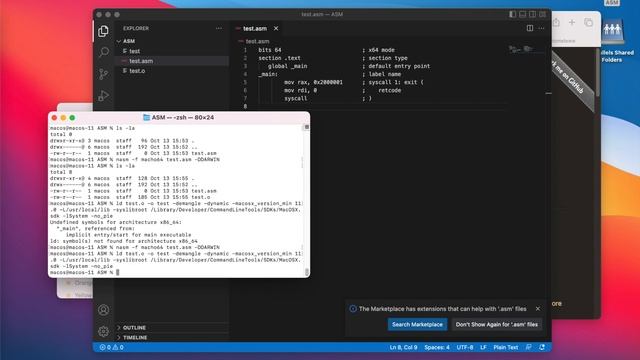
Task: Open errors and warnings status item
Action: (111, 347)
